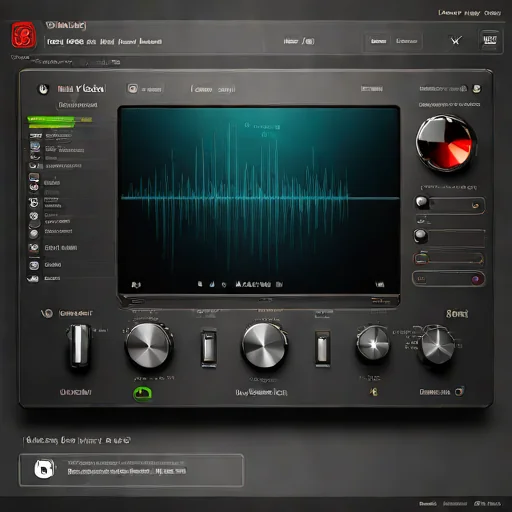The image size is (512, 512).
Task: Select the wheel-shaped round icon in the sidebar list
Action: 34,216
